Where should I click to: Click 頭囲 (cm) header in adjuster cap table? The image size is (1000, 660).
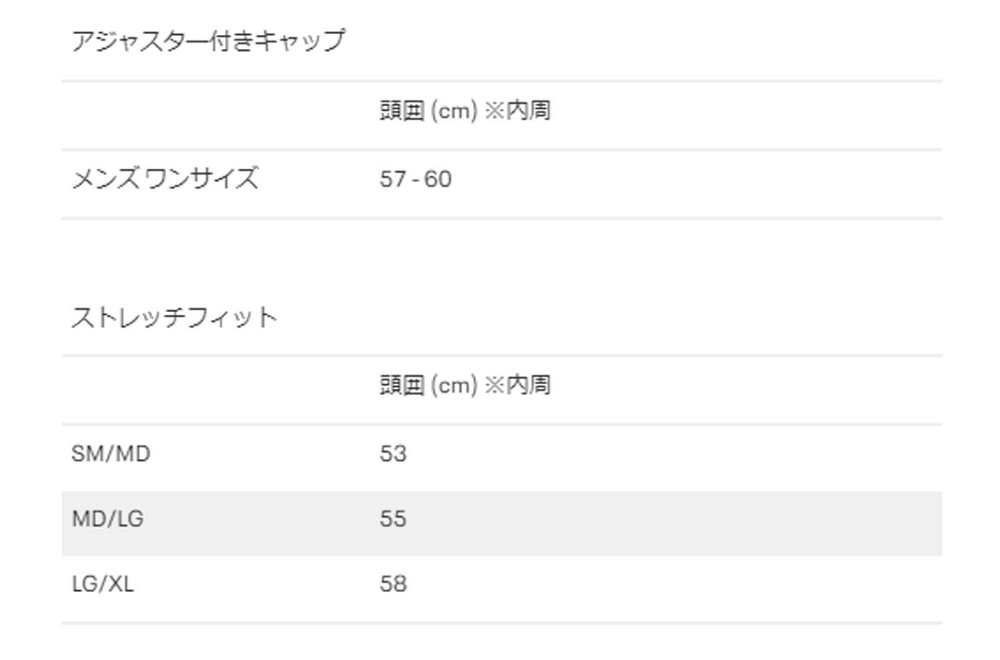click(428, 111)
